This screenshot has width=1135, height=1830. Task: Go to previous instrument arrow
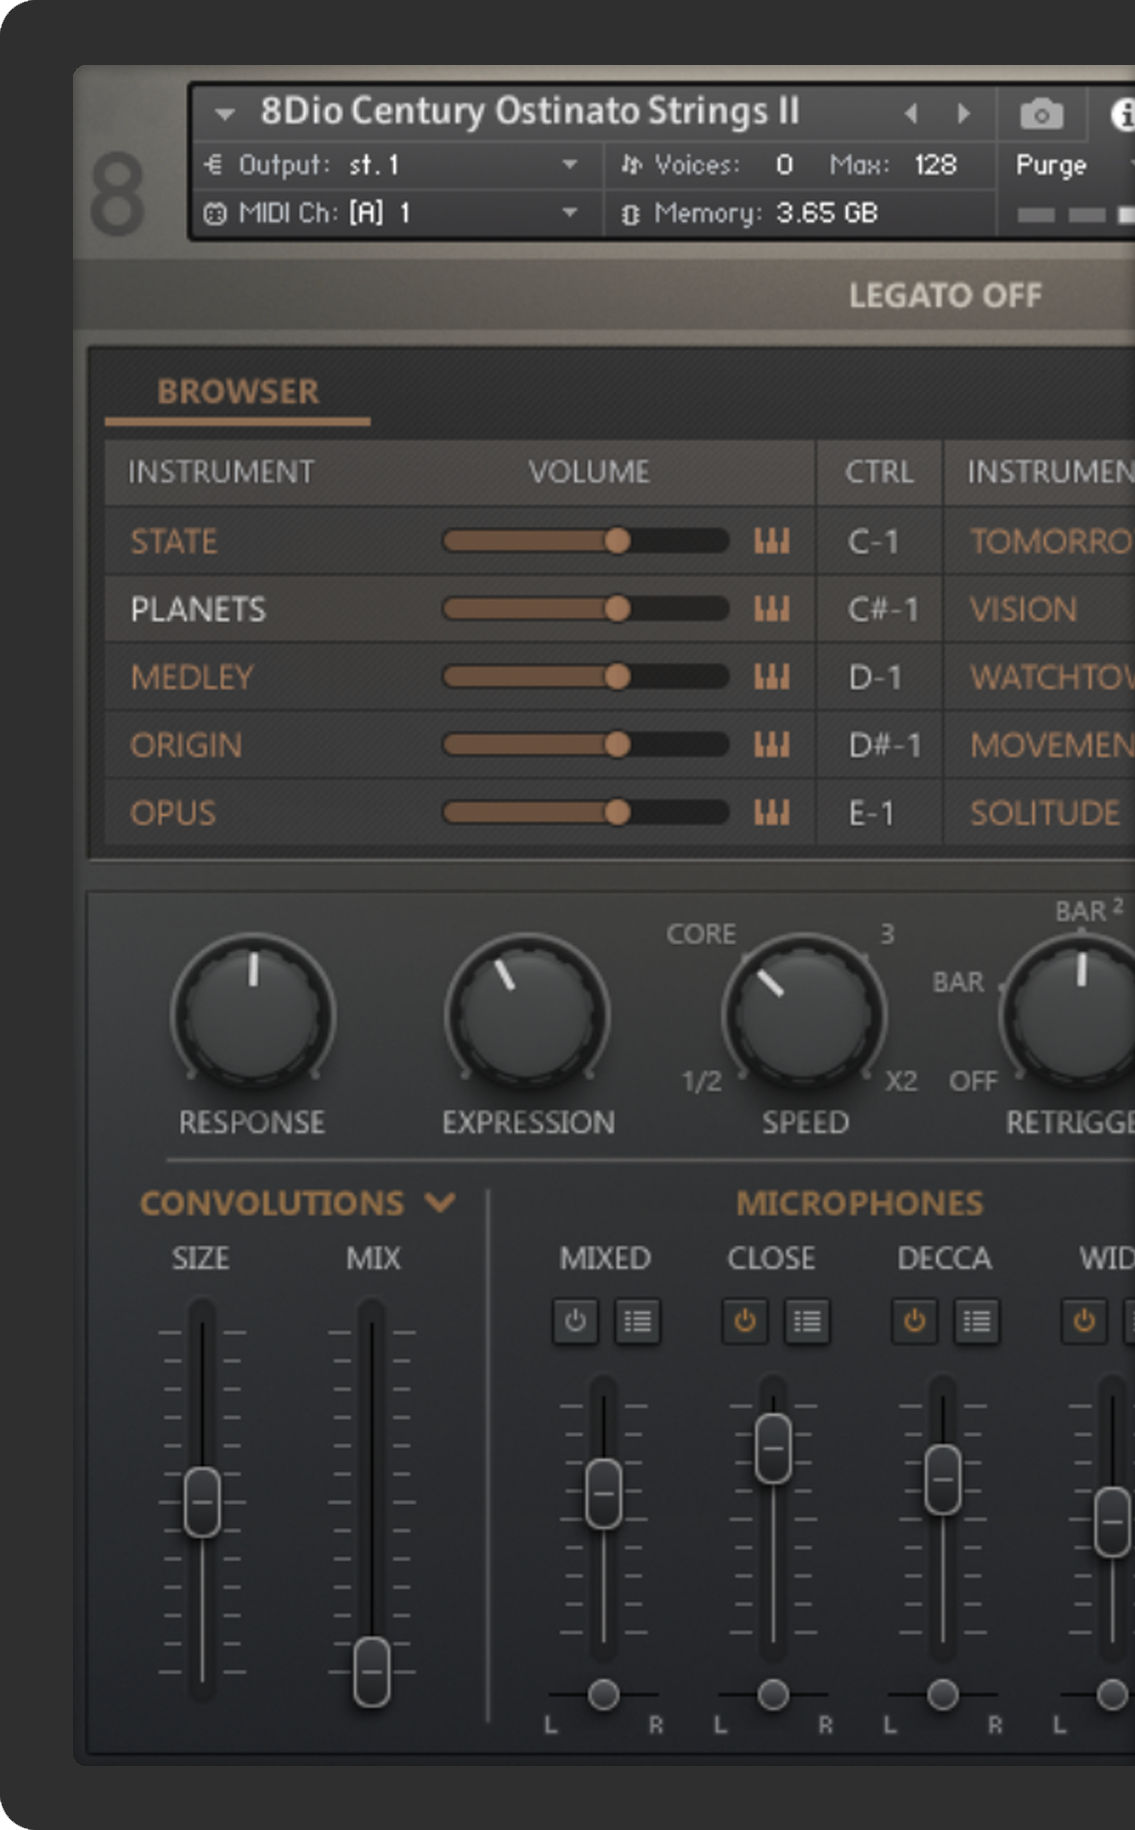pos(911,113)
